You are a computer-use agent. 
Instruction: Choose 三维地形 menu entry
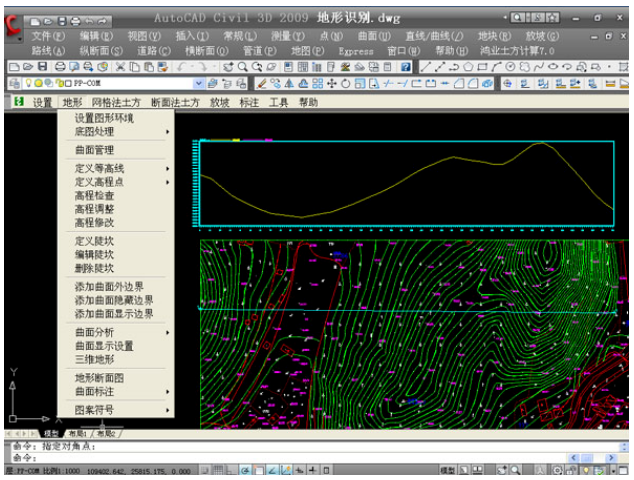coord(94,359)
